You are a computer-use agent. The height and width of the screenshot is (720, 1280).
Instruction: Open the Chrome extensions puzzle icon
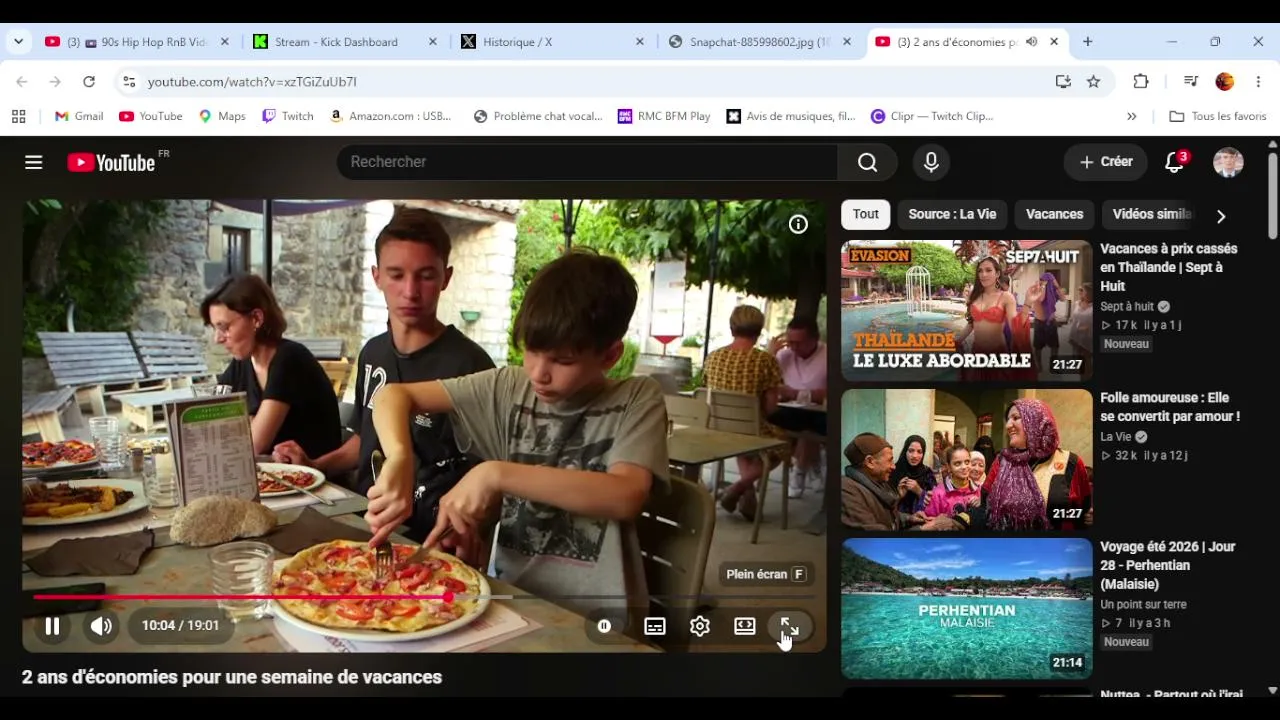pyautogui.click(x=1141, y=82)
